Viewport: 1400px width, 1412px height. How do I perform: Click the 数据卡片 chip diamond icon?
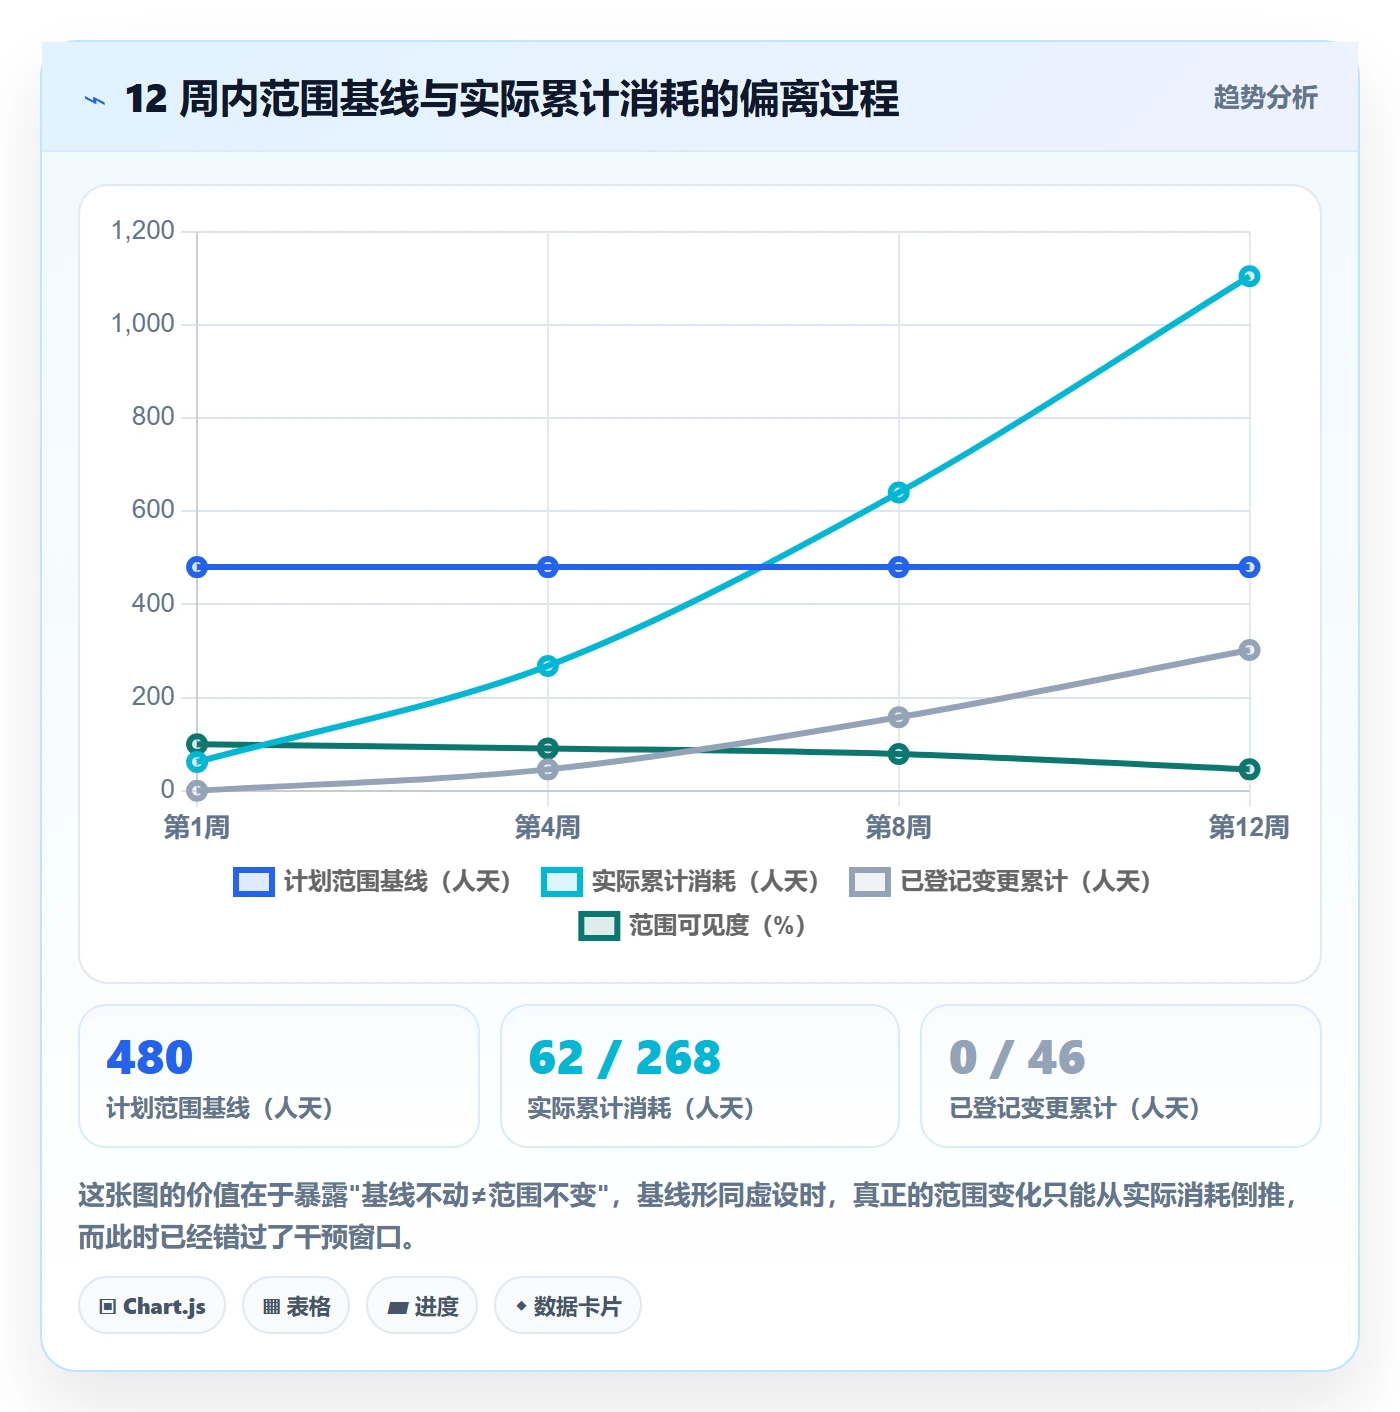coord(521,1306)
